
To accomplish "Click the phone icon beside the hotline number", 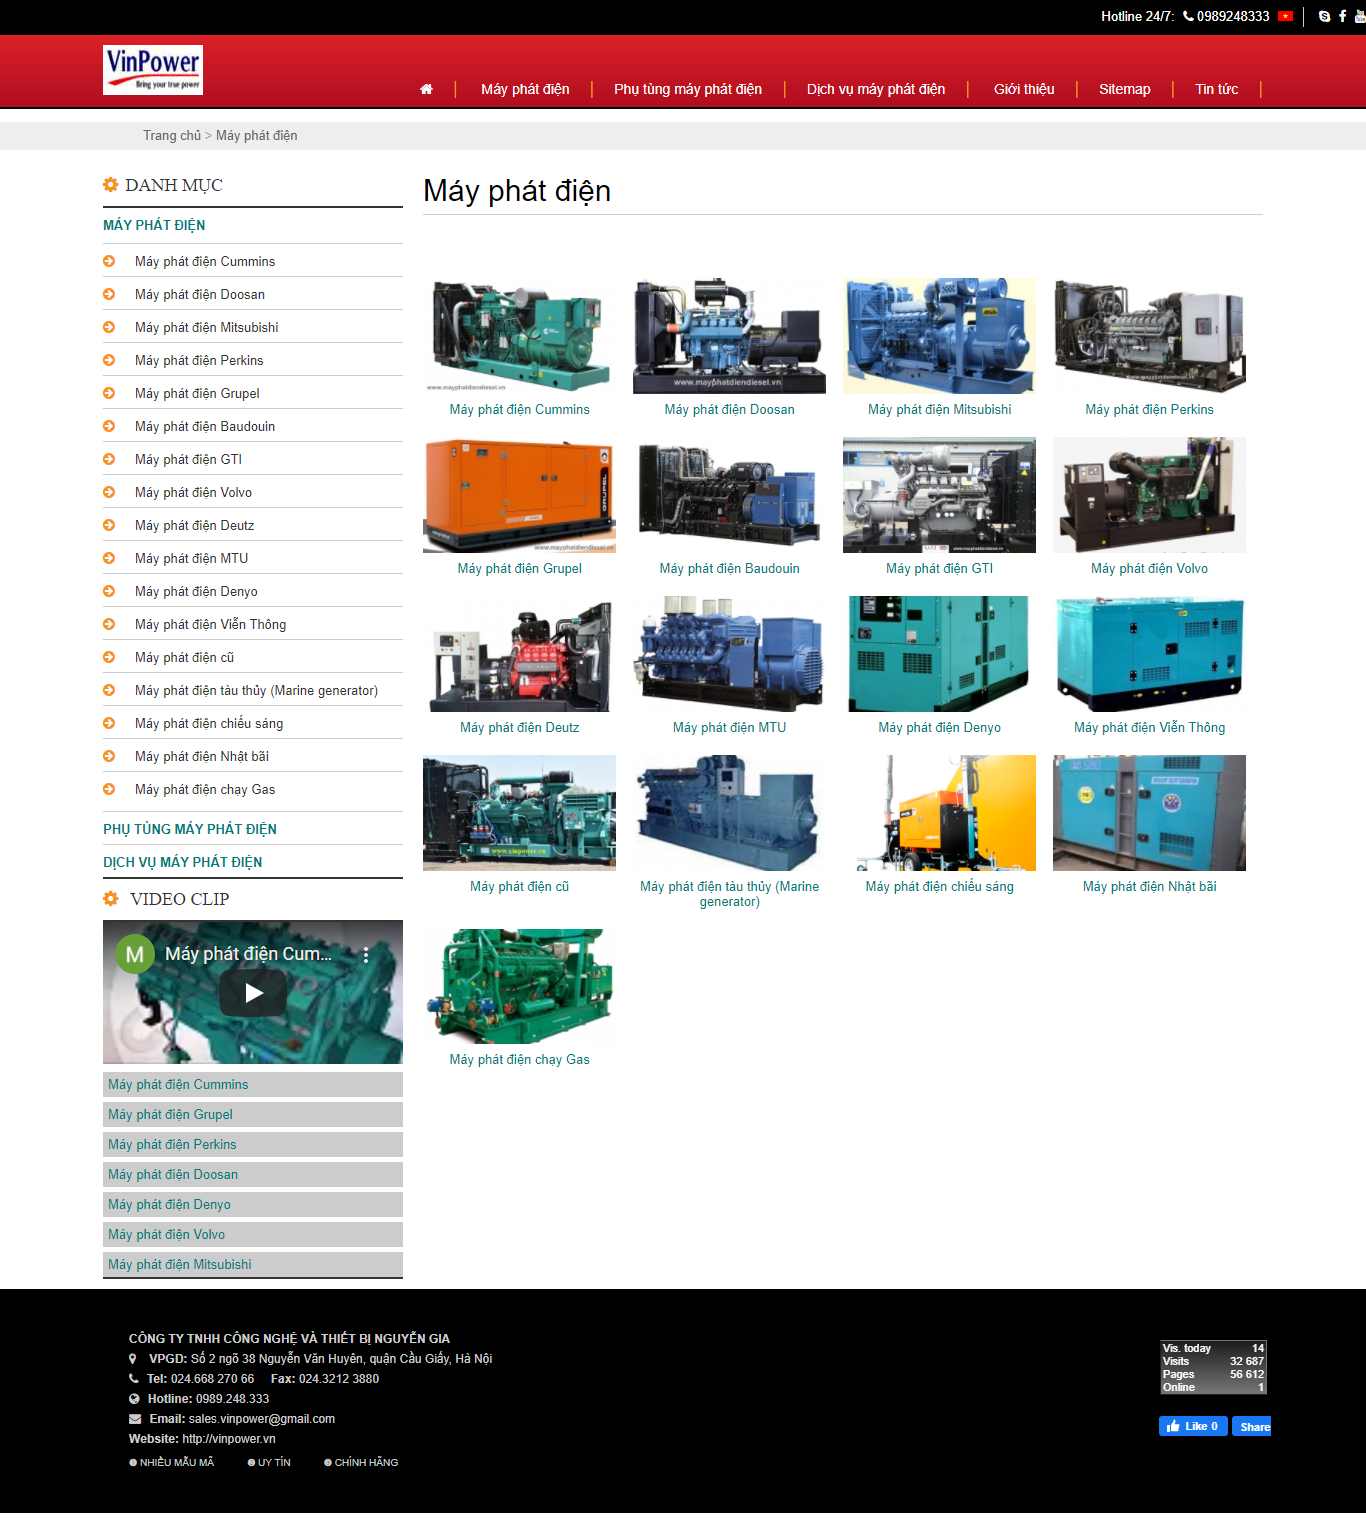I will (x=1187, y=16).
